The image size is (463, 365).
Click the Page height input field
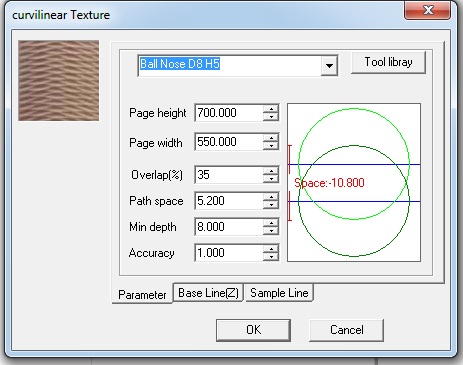click(229, 113)
